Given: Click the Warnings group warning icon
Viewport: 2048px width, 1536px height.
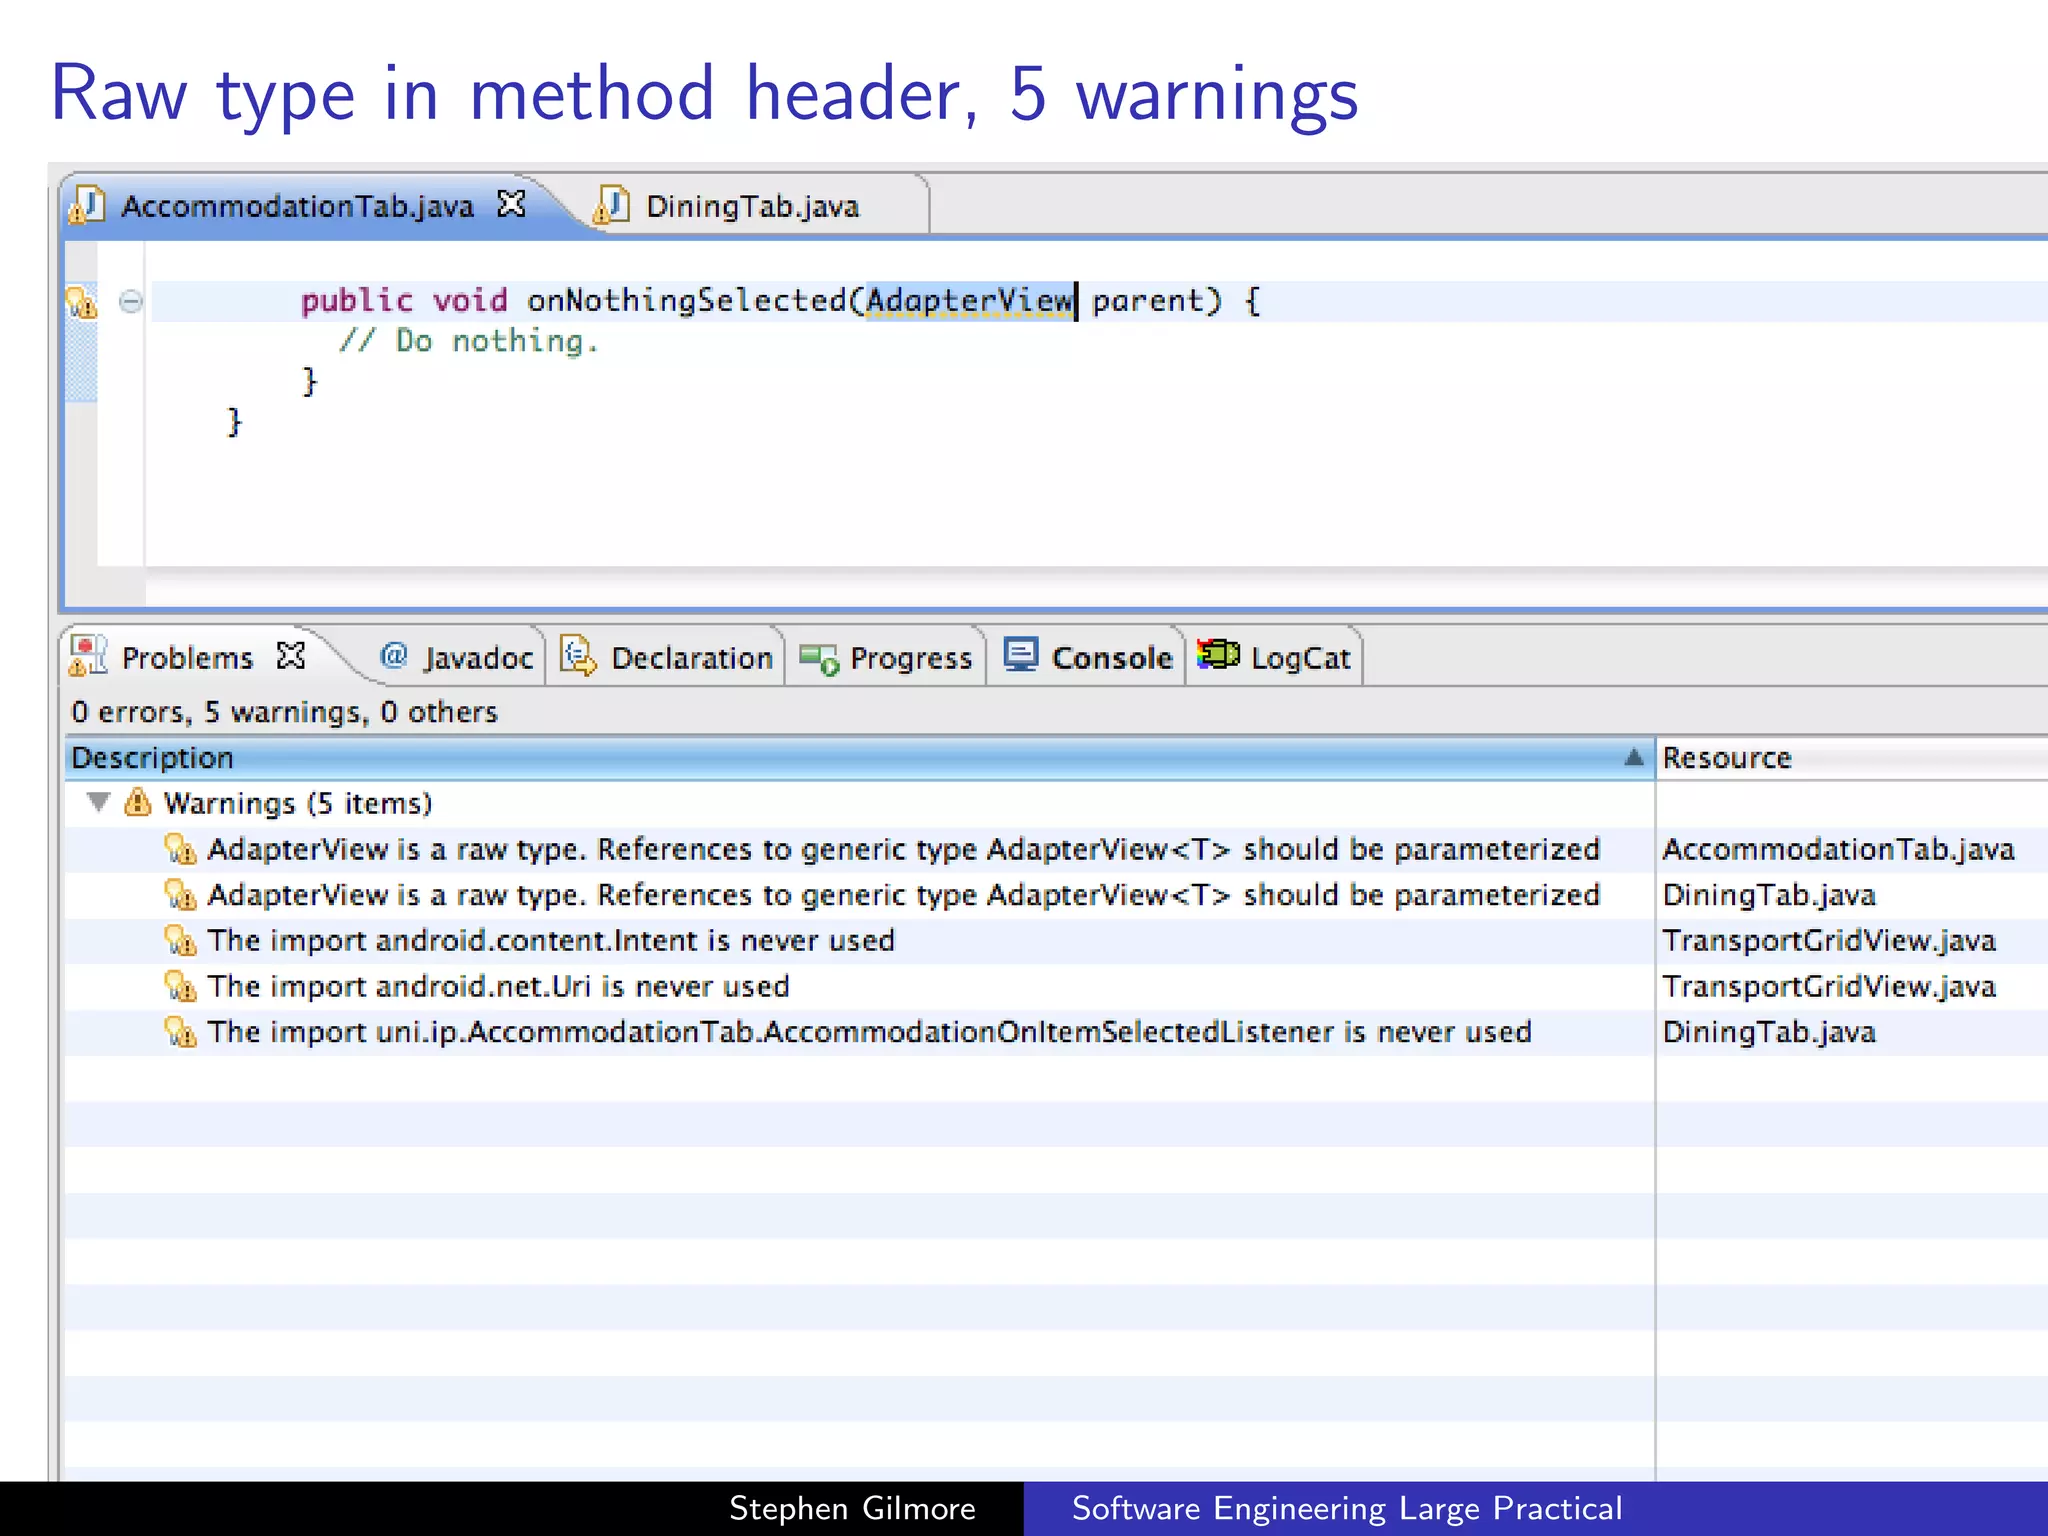Looking at the screenshot, I should (138, 802).
